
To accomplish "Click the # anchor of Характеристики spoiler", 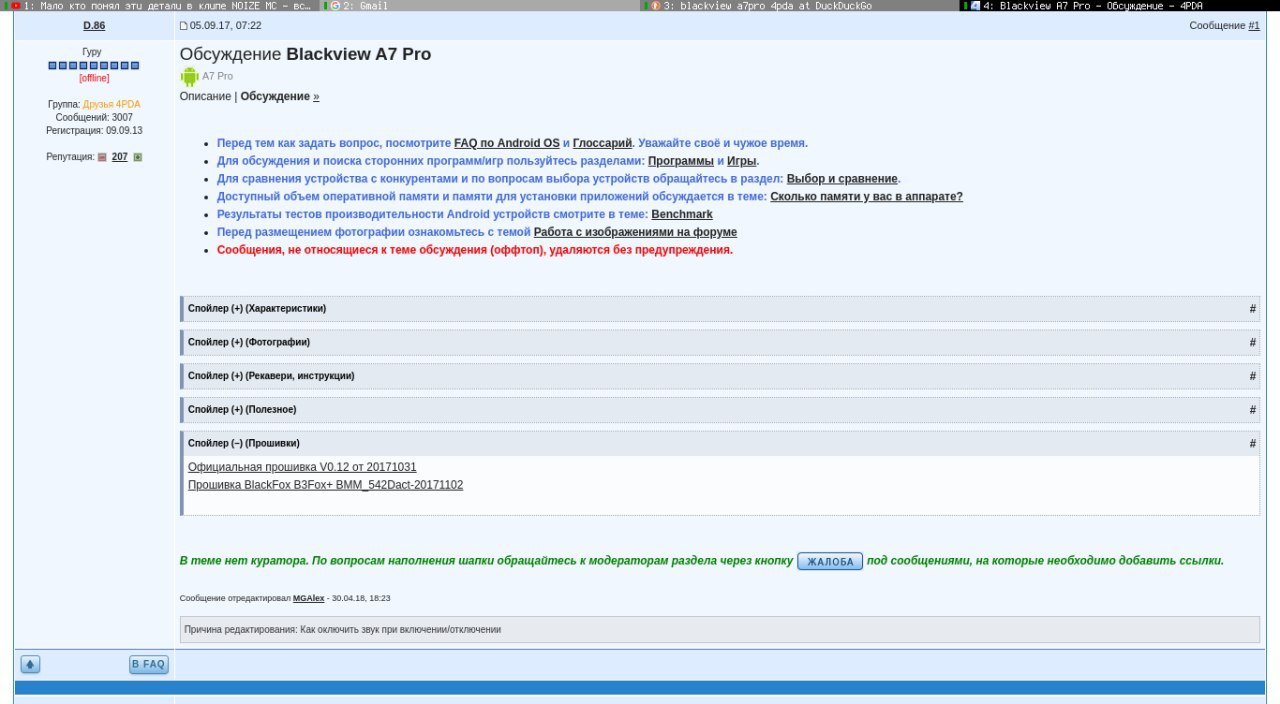I will click(x=1252, y=308).
